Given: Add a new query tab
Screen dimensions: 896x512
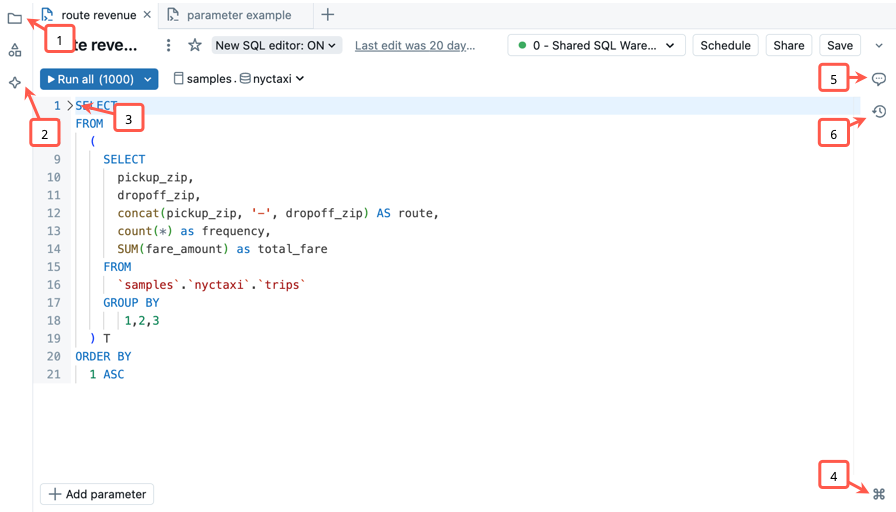Looking at the screenshot, I should point(327,15).
